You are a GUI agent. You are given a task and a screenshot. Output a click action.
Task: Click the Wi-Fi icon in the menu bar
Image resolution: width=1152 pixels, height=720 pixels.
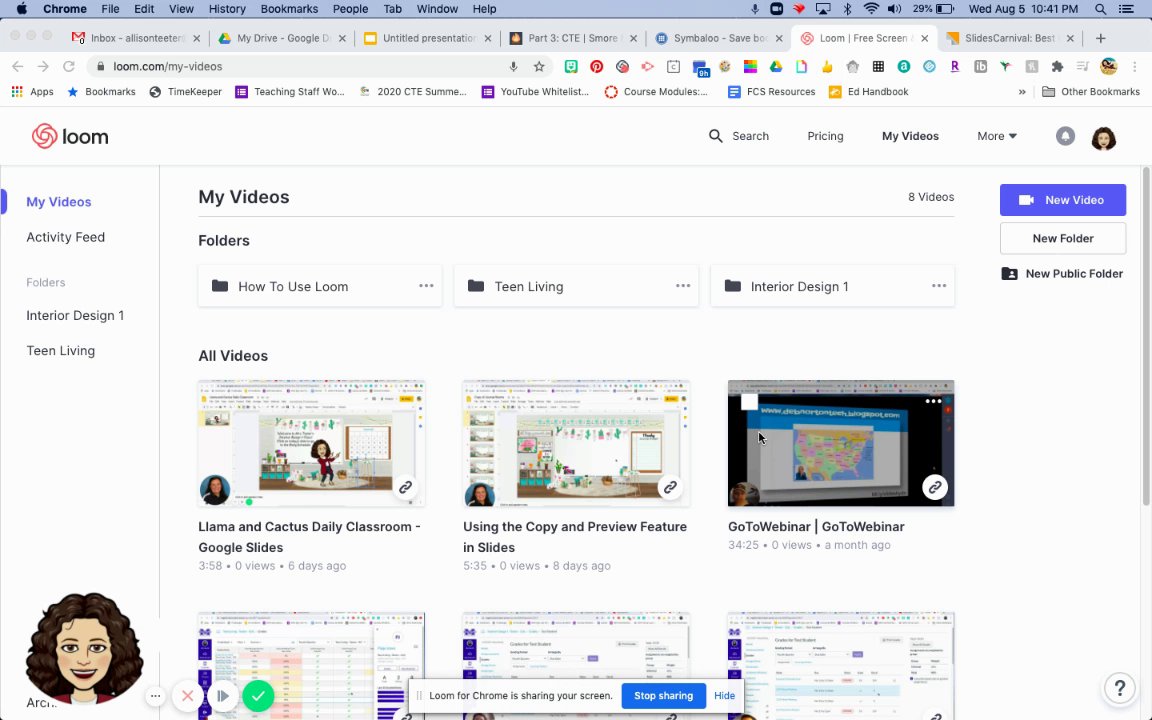click(871, 9)
